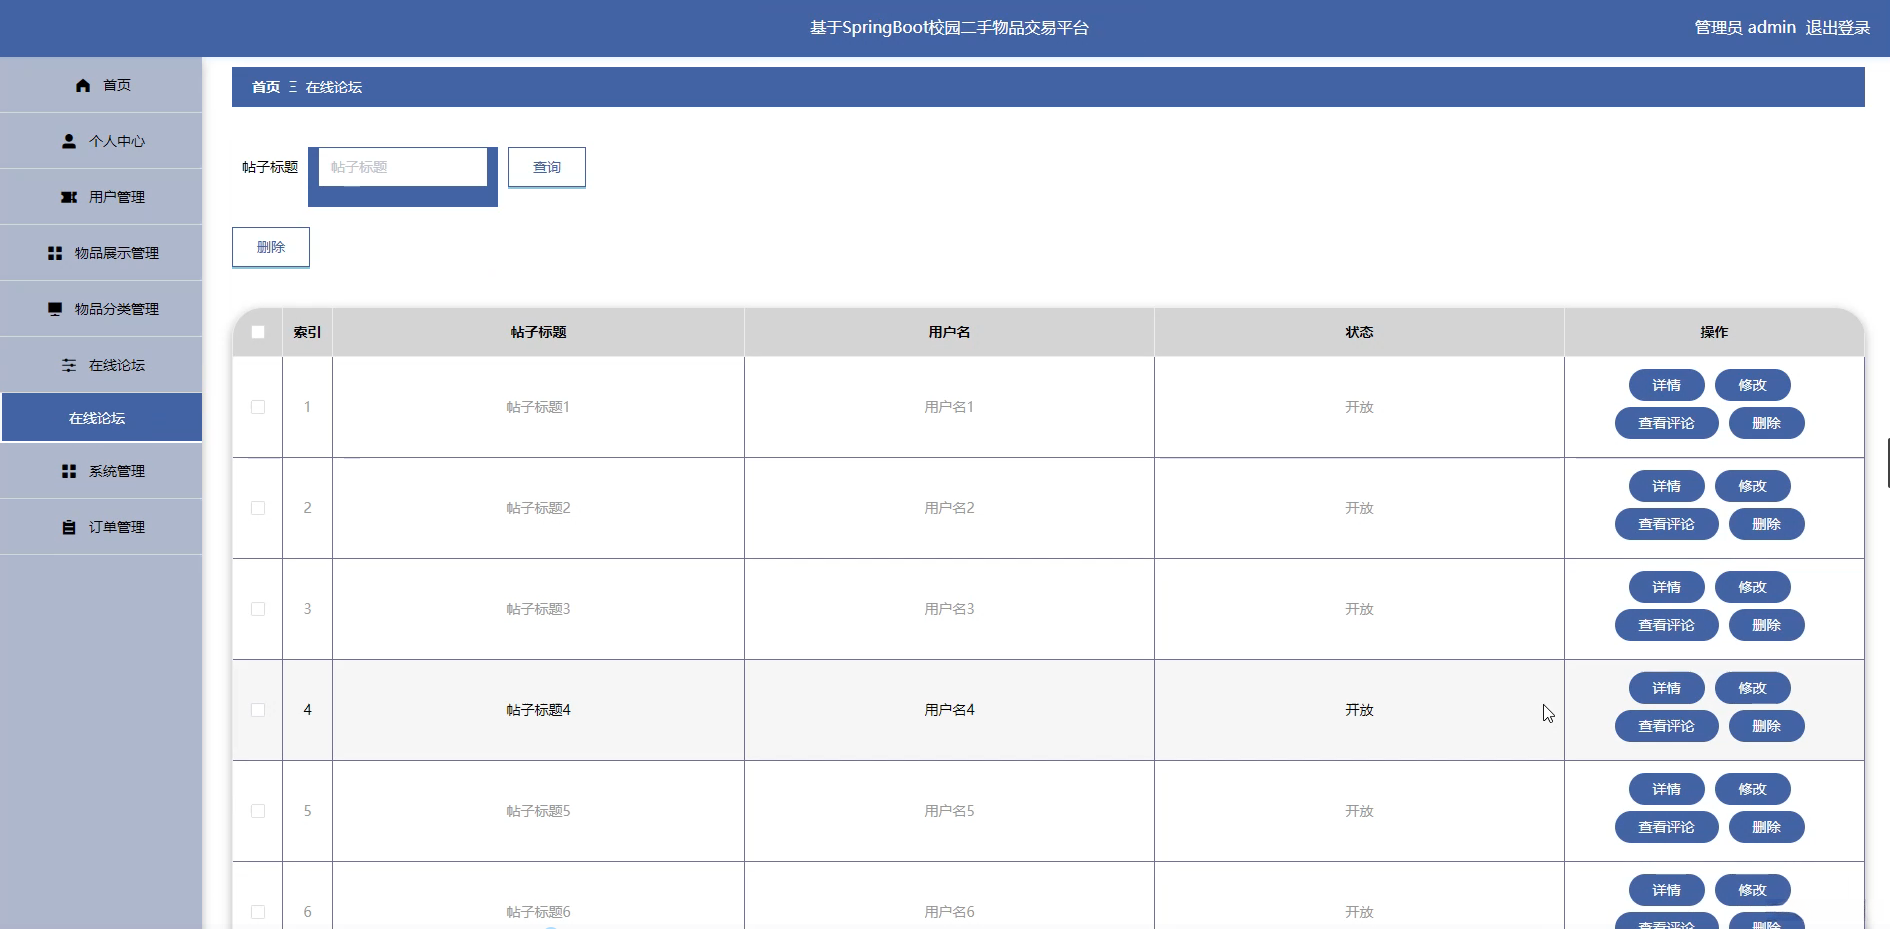Click the home icon in the sidebar
This screenshot has height=929, width=1890.
[83, 85]
